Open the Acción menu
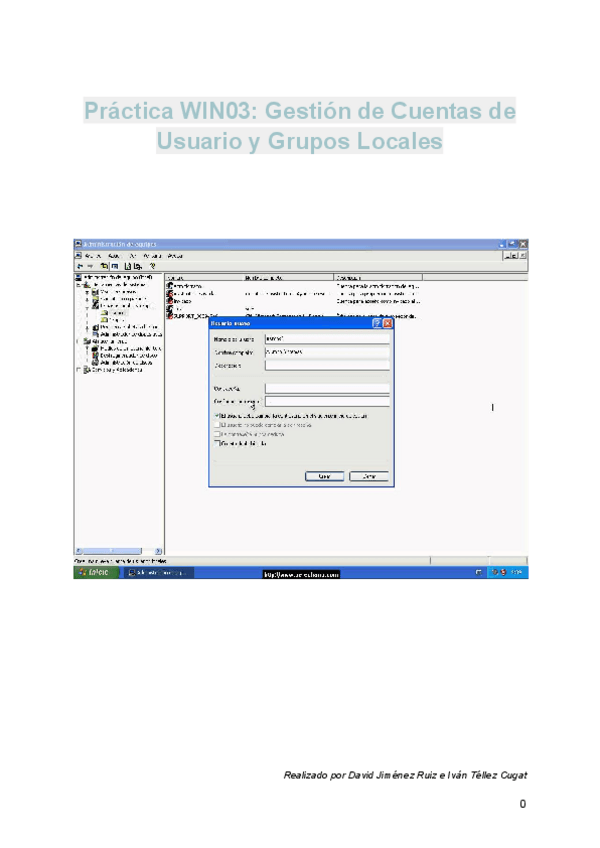 [x=114, y=256]
